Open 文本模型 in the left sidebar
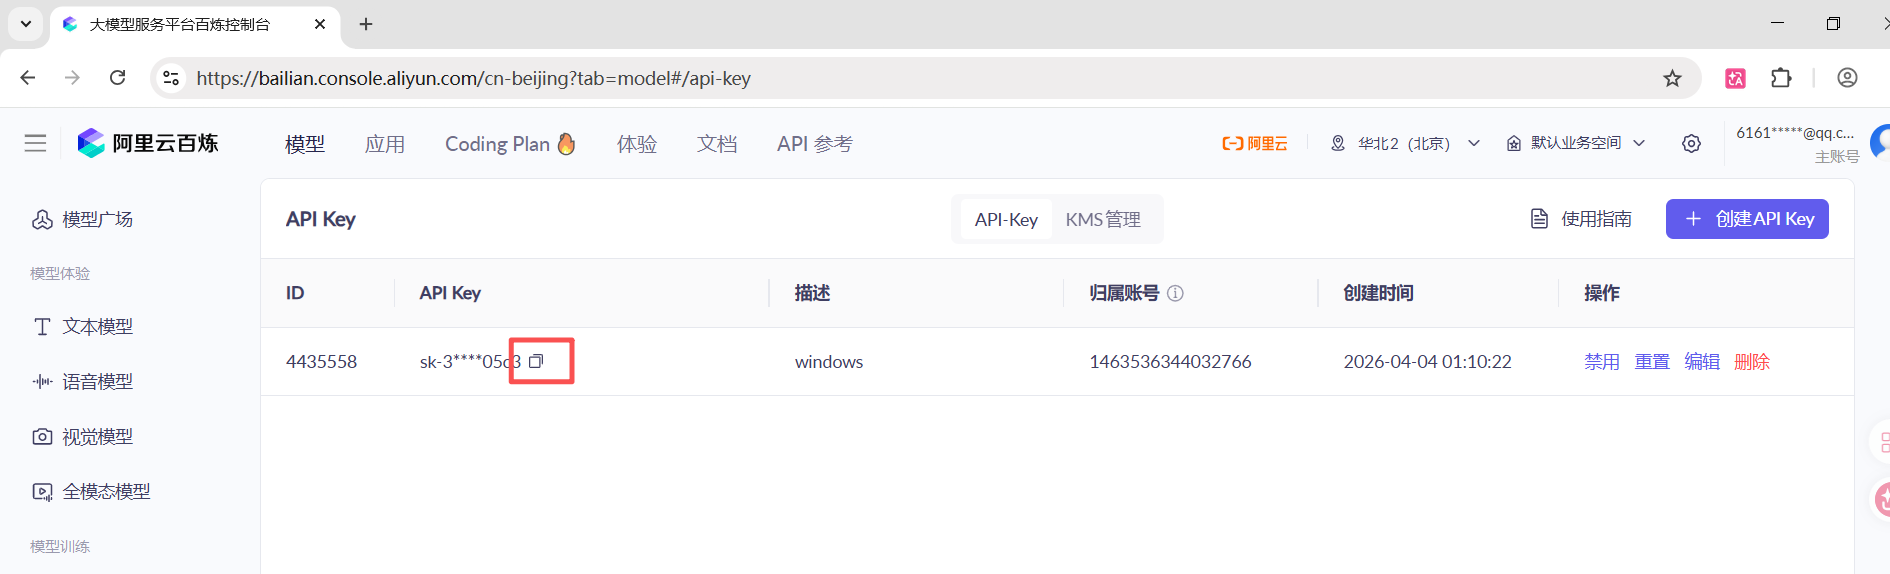 (97, 326)
